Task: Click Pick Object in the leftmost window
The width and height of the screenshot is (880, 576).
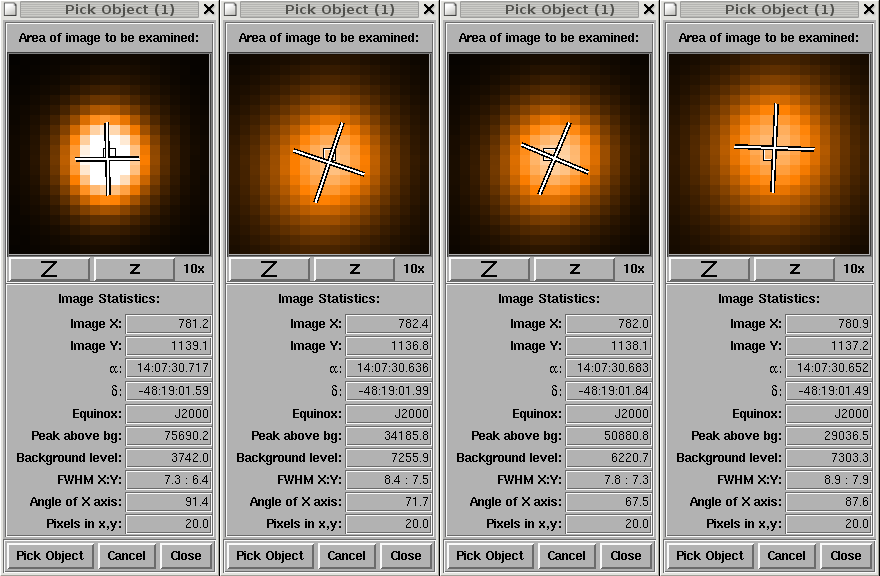Action: (x=50, y=556)
